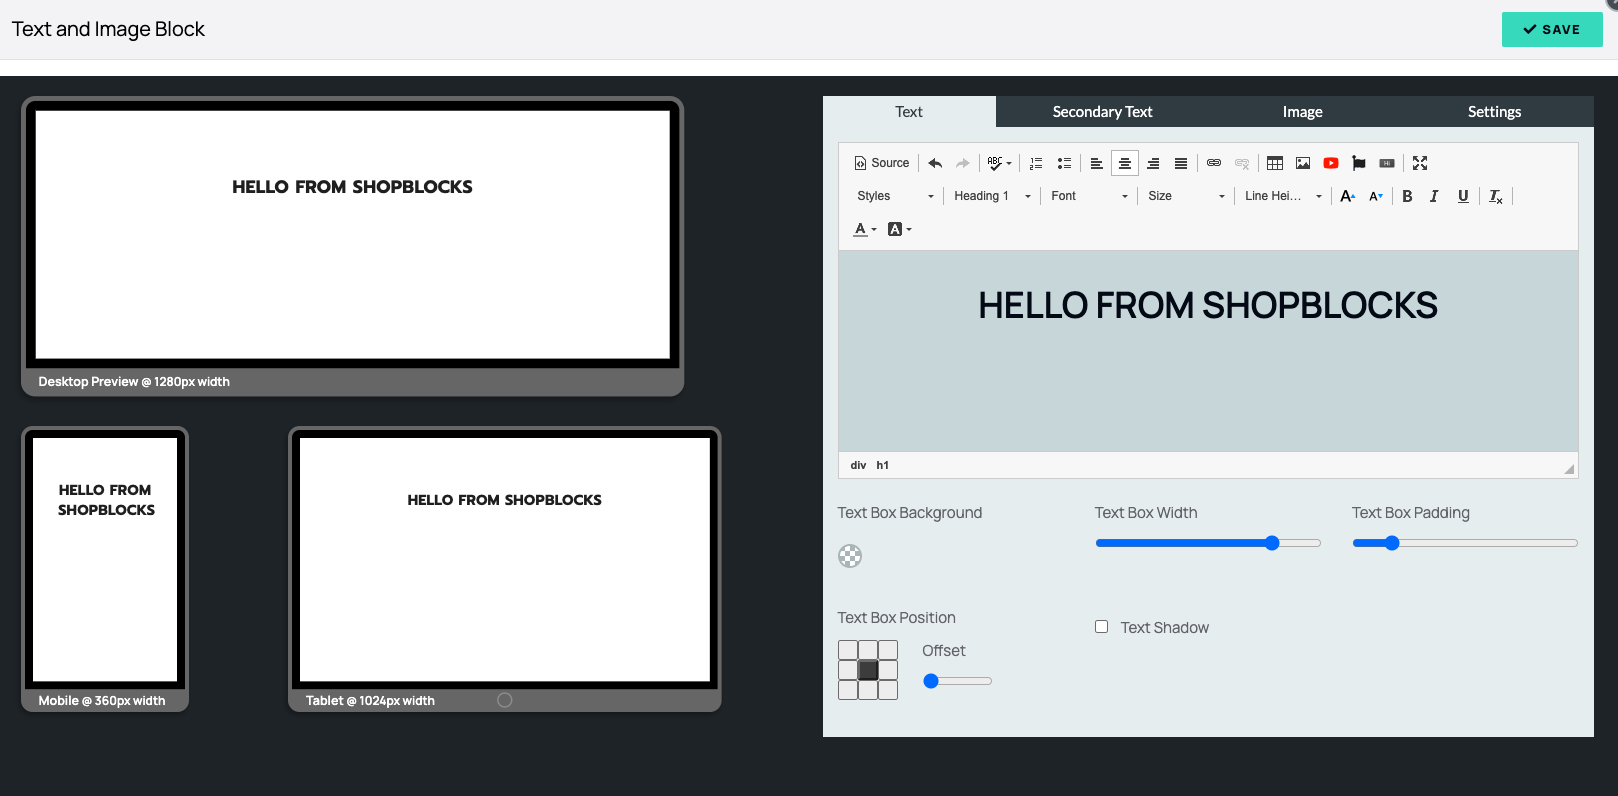Click the editor resize handle corner
The height and width of the screenshot is (796, 1618).
point(1569,468)
